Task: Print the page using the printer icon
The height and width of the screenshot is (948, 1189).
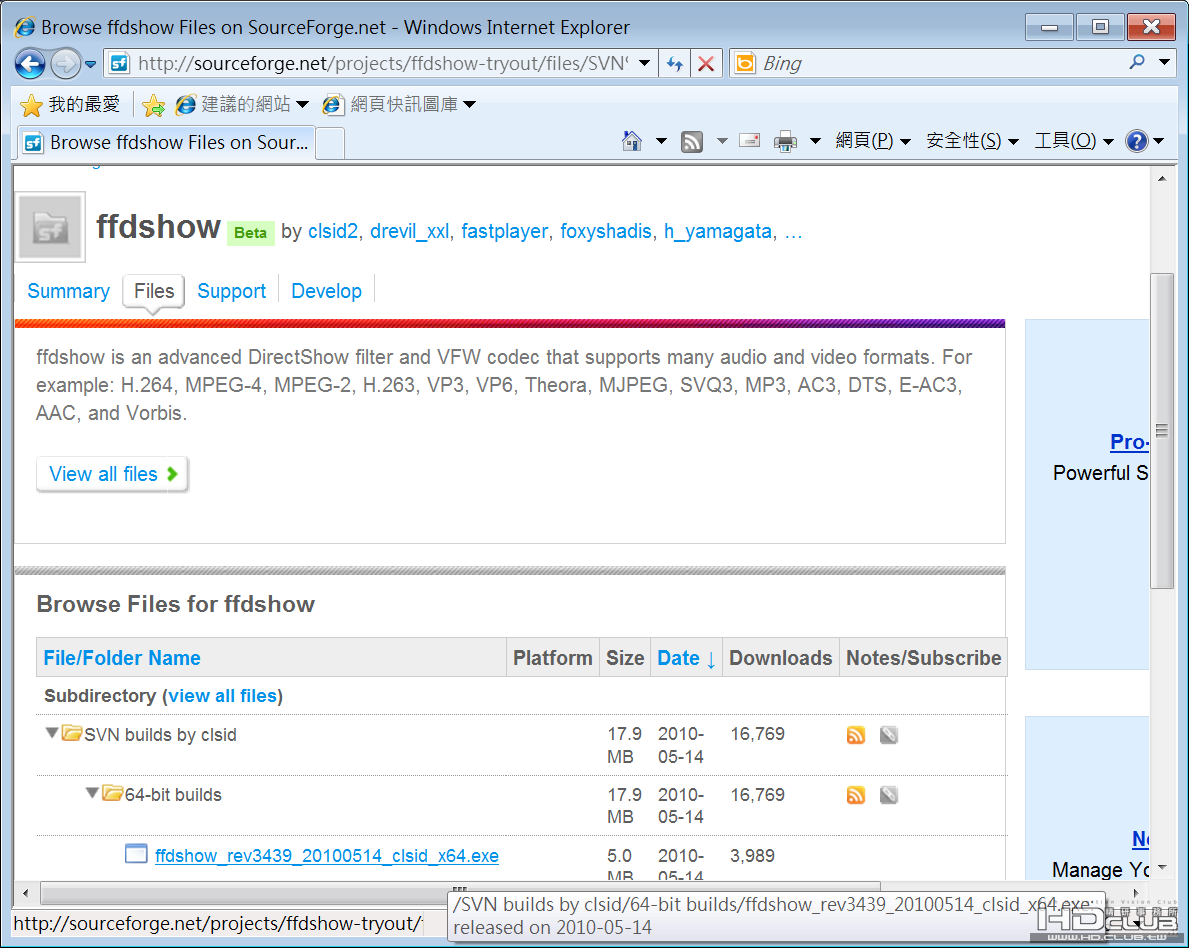Action: tap(786, 141)
